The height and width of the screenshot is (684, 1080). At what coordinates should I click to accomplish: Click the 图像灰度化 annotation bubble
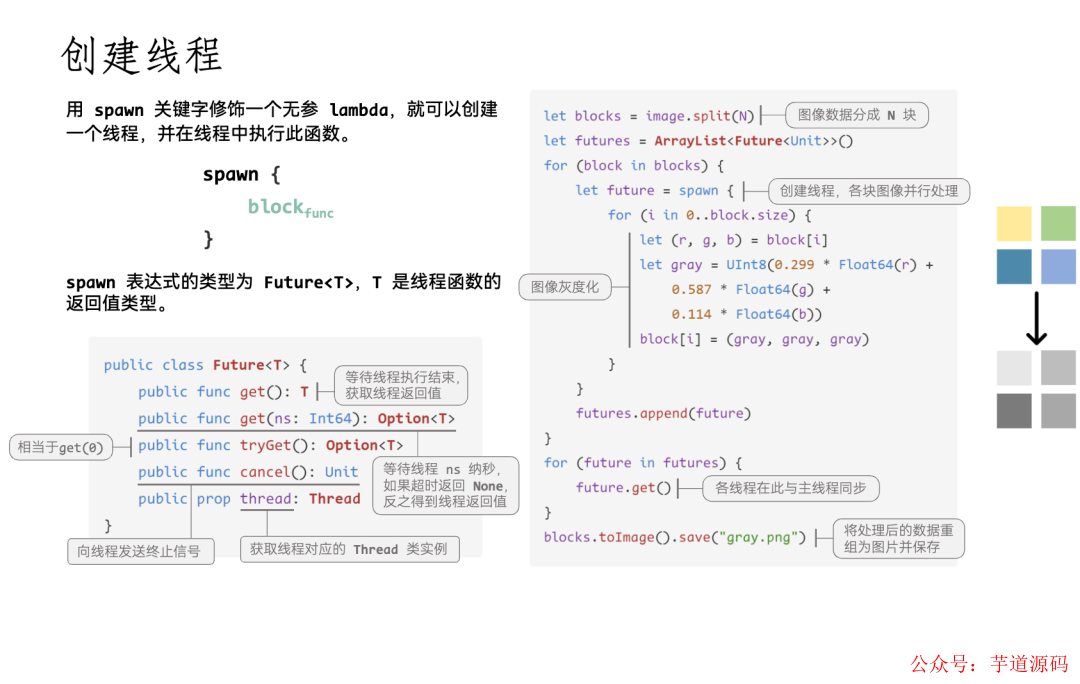(564, 287)
